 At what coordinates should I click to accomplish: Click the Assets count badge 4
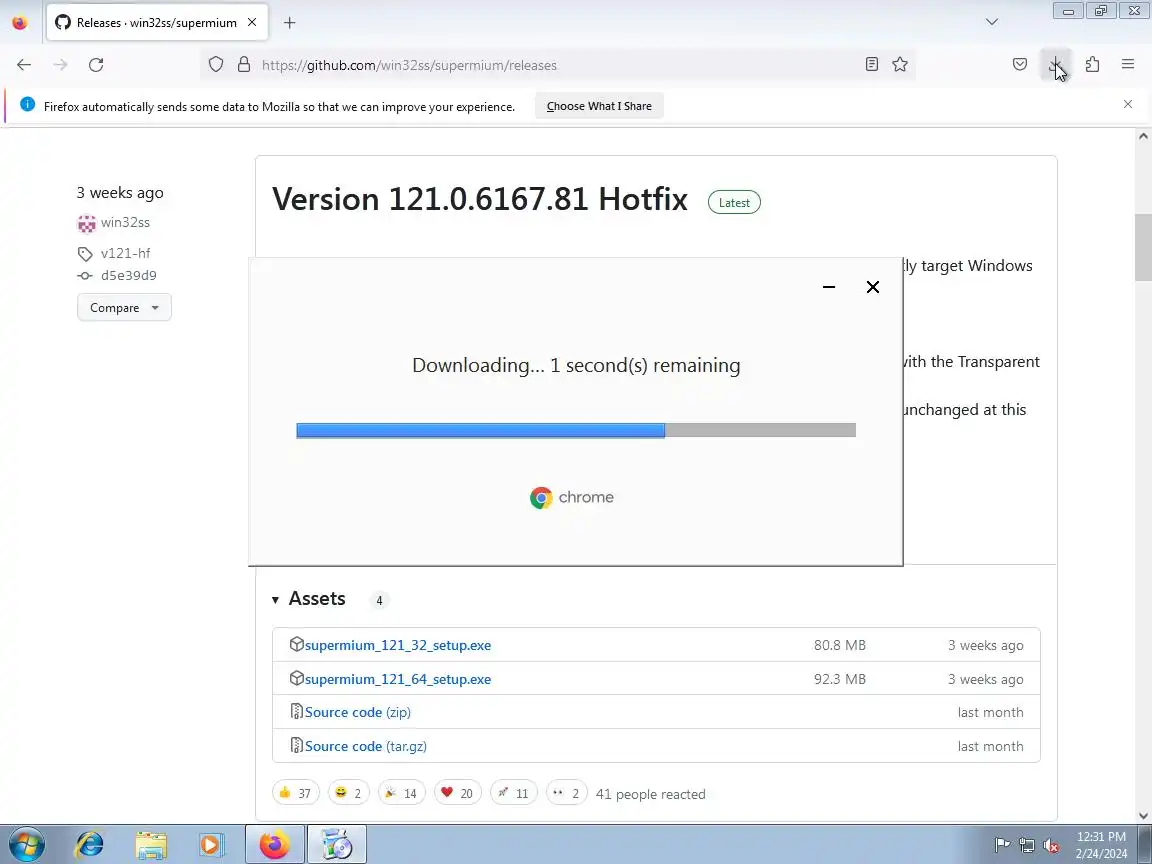click(x=379, y=600)
